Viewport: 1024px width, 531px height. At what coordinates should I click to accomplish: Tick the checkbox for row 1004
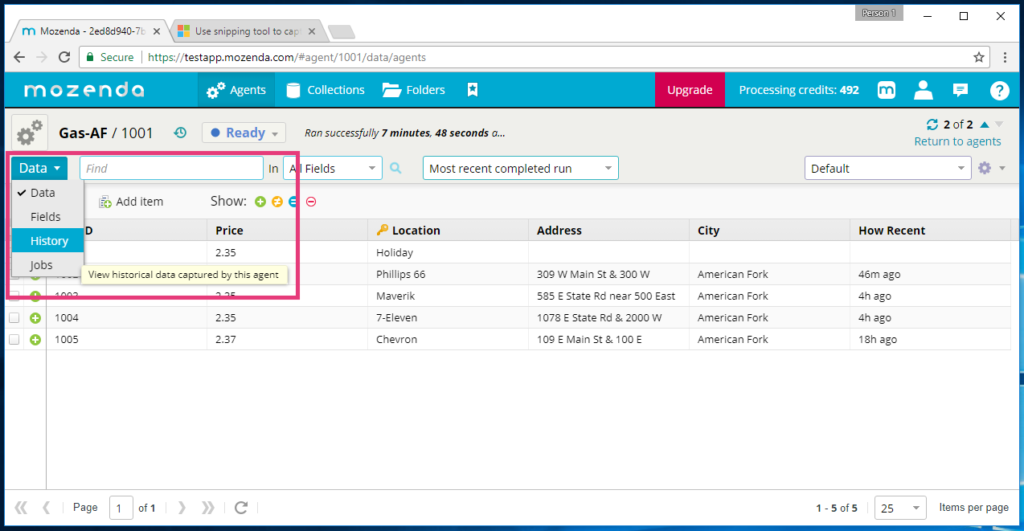point(14,318)
